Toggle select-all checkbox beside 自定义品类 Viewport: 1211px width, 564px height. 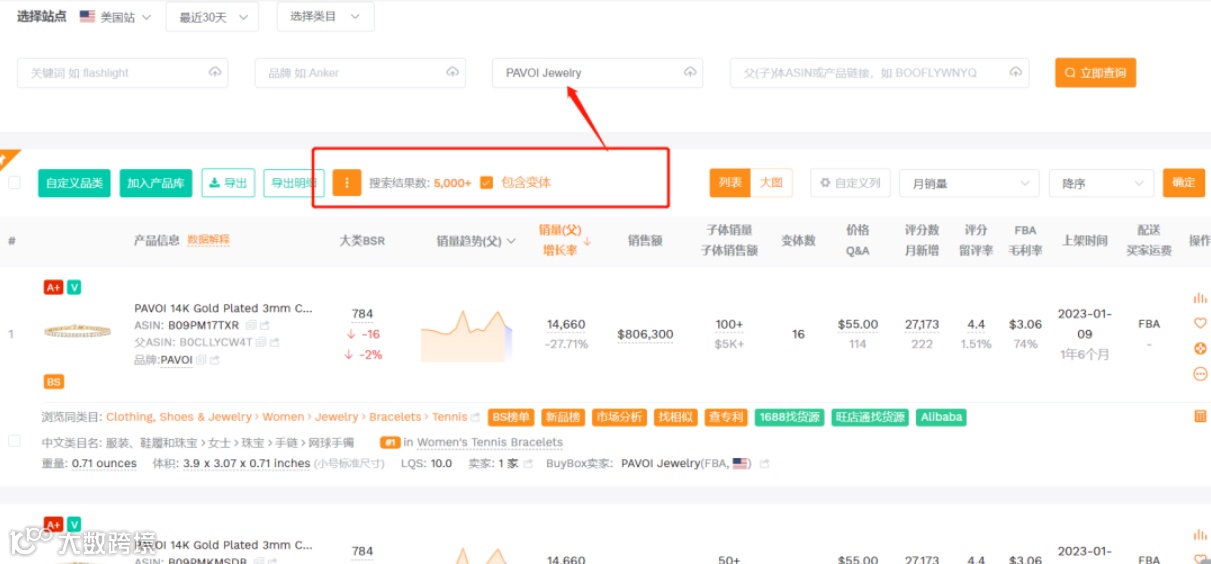14,183
